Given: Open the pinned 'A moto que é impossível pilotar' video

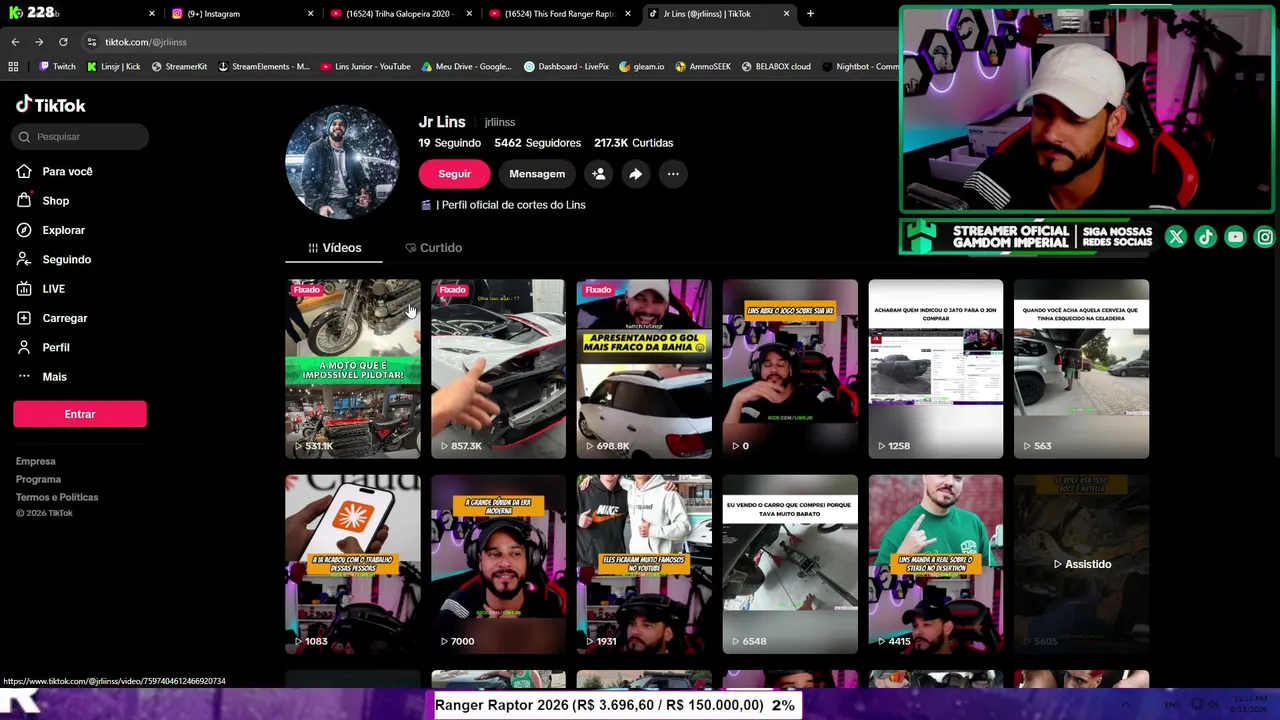Looking at the screenshot, I should pyautogui.click(x=352, y=369).
